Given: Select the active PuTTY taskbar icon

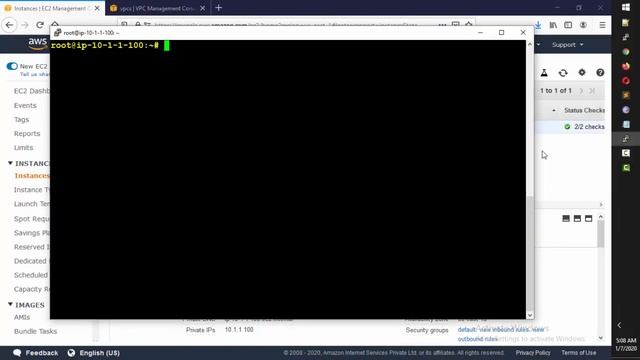Looking at the screenshot, I should 626,139.
